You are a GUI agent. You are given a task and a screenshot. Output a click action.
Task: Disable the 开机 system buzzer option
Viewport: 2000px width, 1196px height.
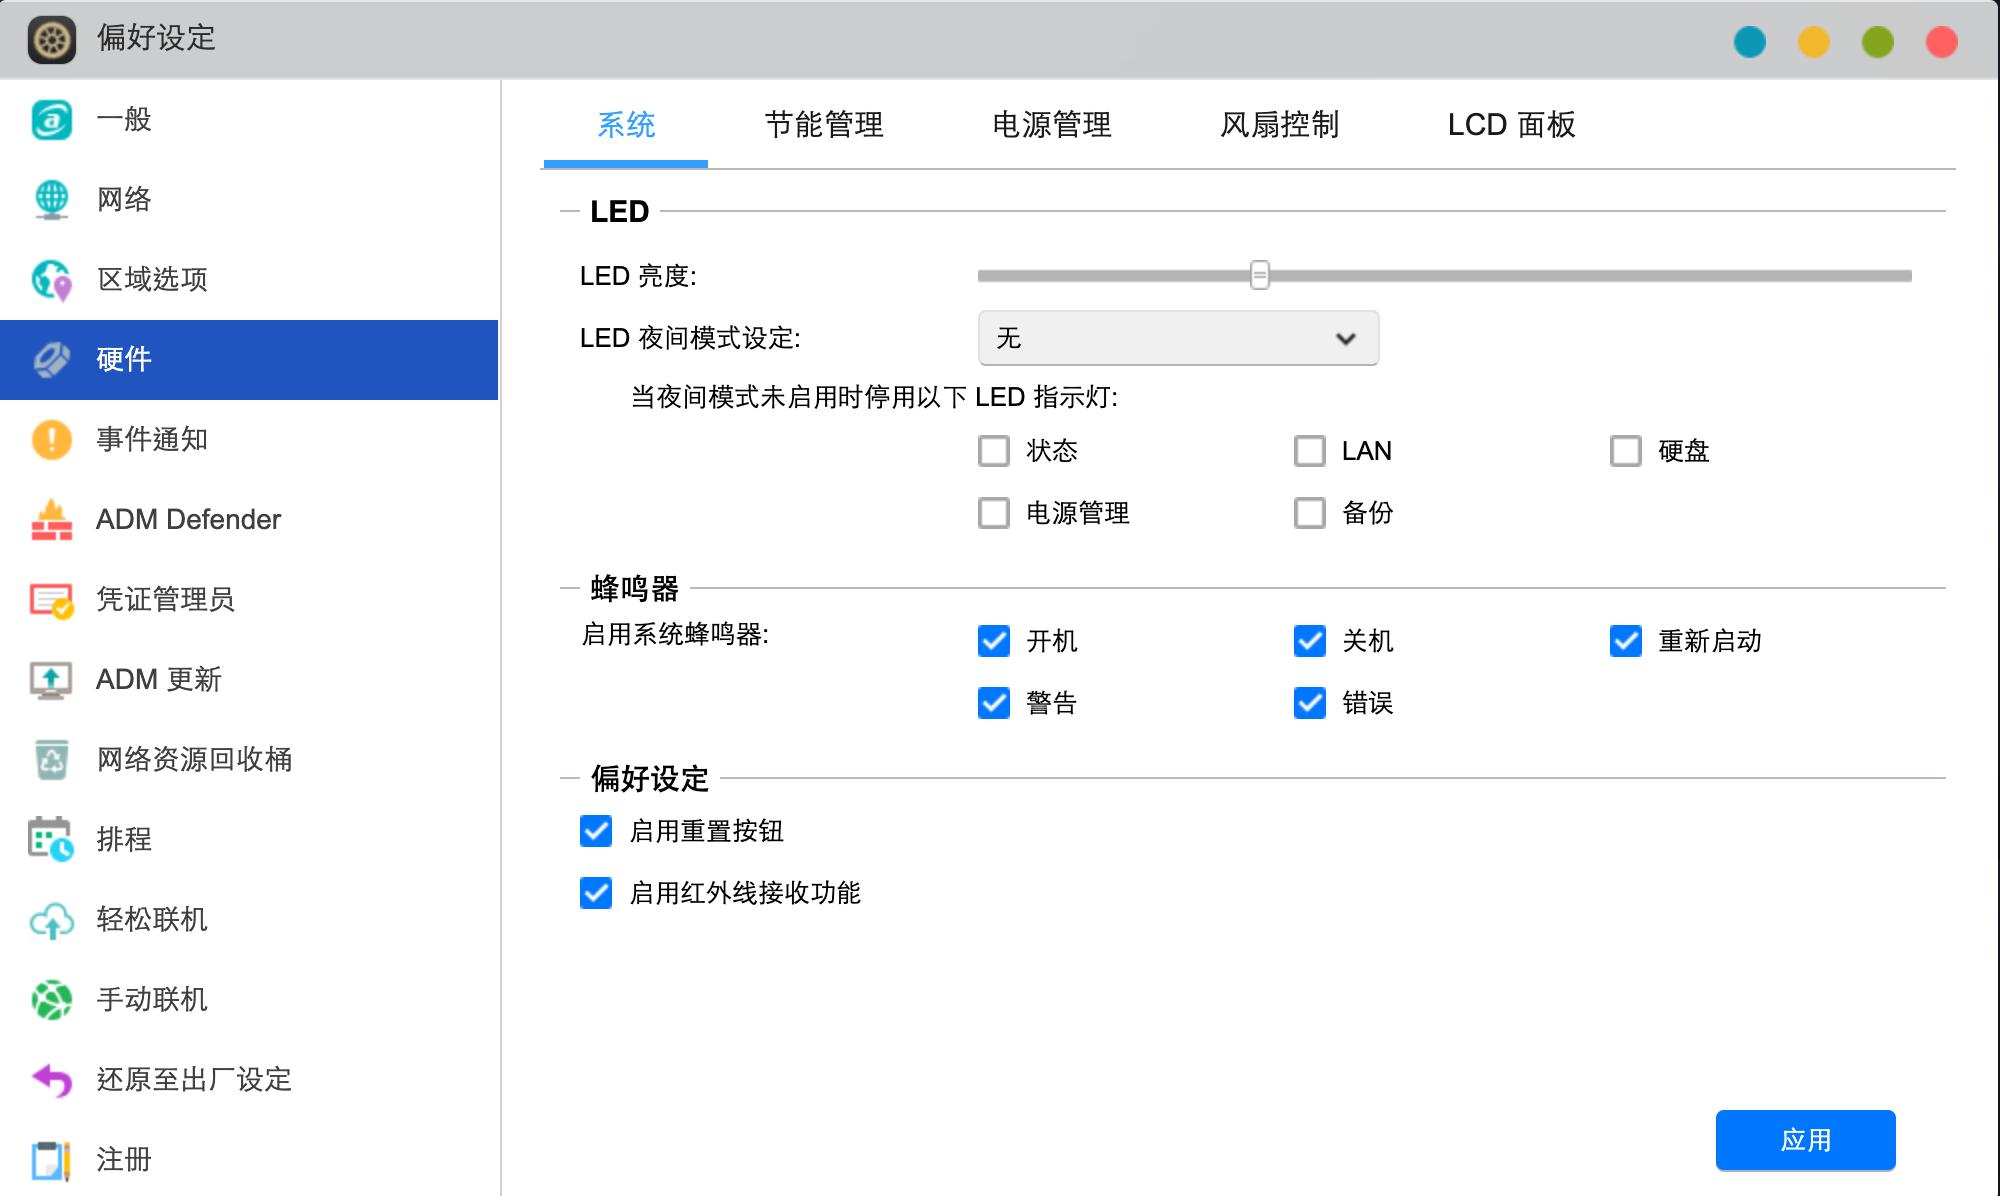coord(992,643)
